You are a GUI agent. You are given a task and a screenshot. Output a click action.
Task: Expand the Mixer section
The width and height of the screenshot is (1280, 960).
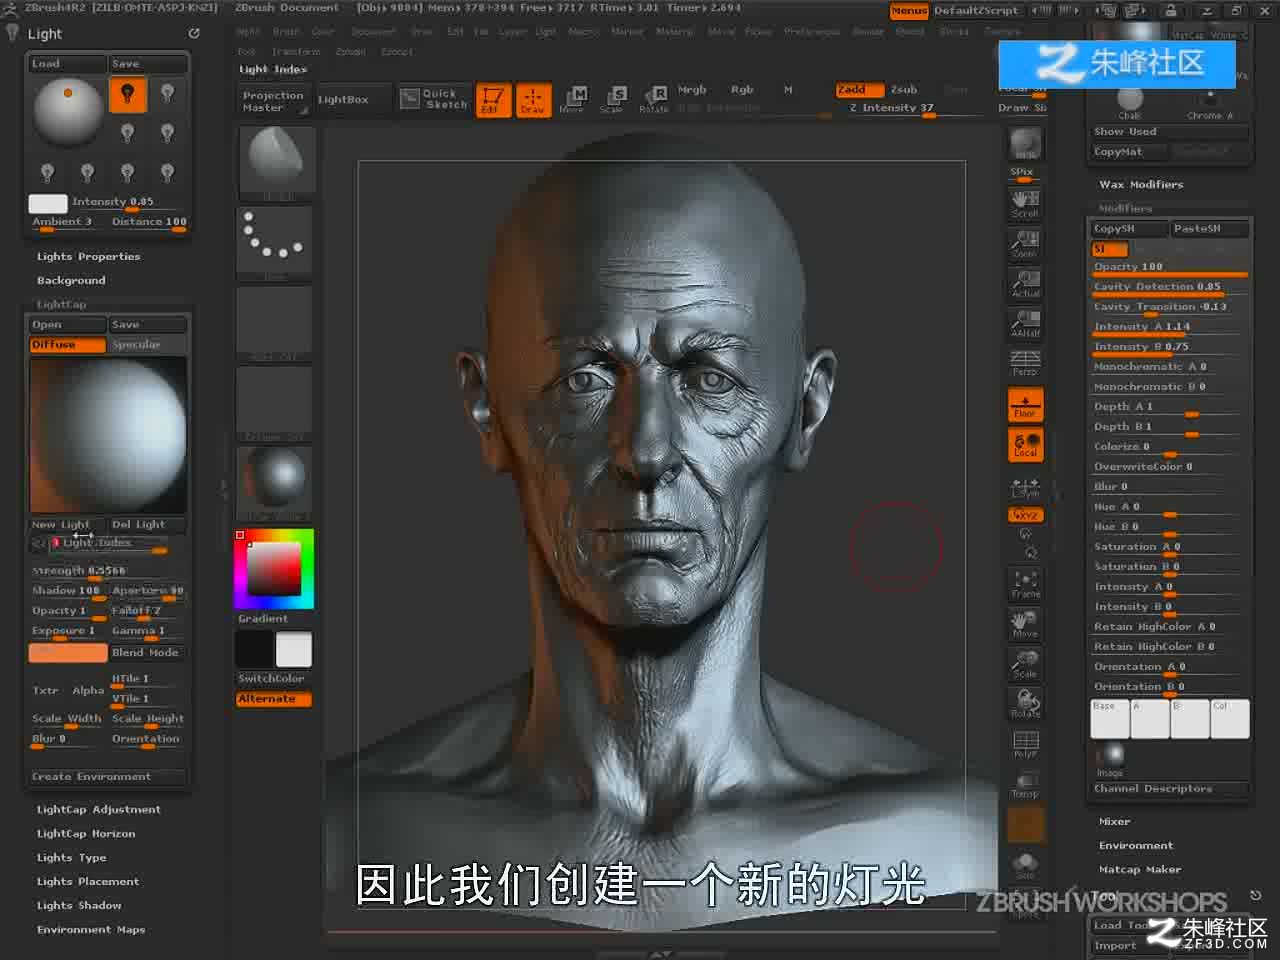click(x=1114, y=822)
